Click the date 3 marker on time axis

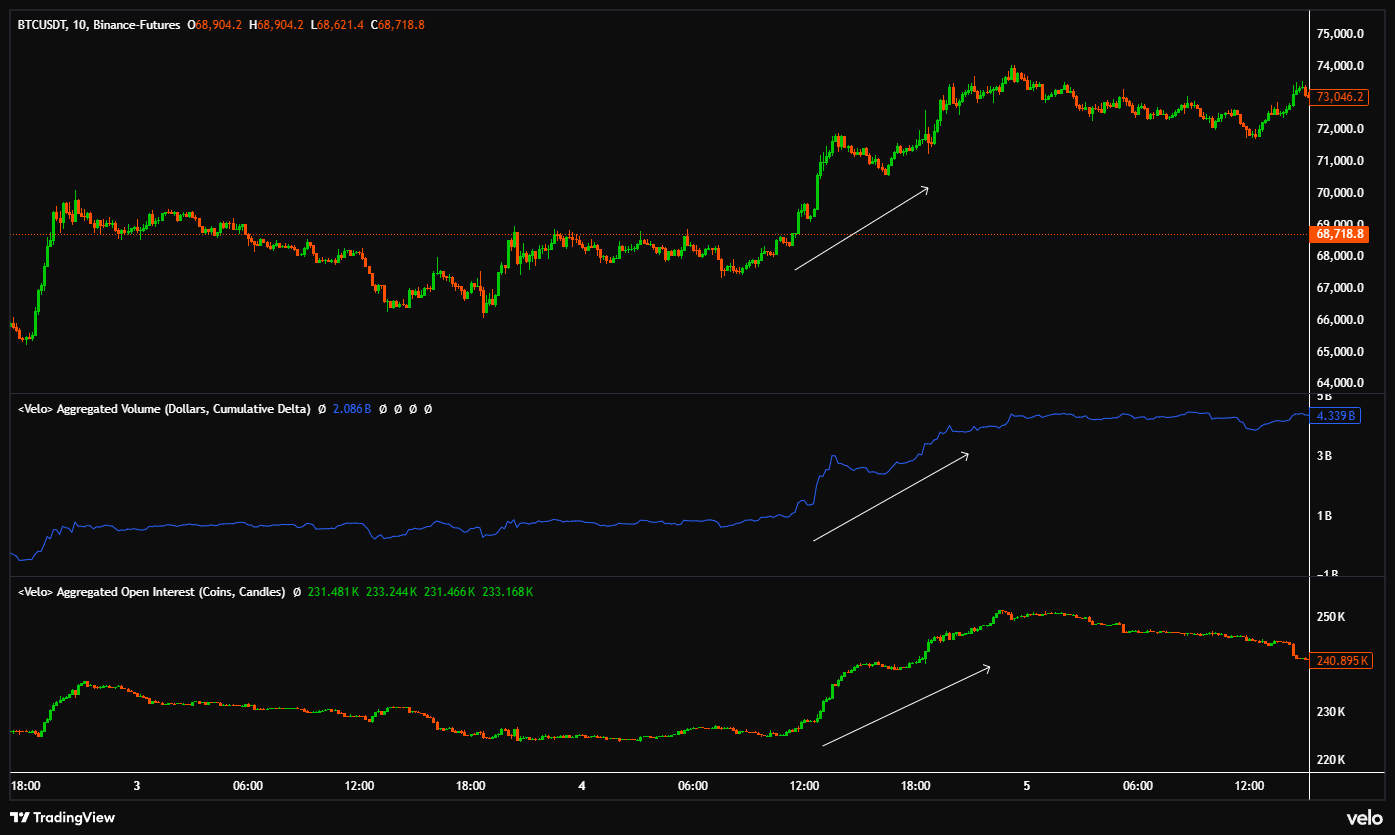tap(137, 786)
